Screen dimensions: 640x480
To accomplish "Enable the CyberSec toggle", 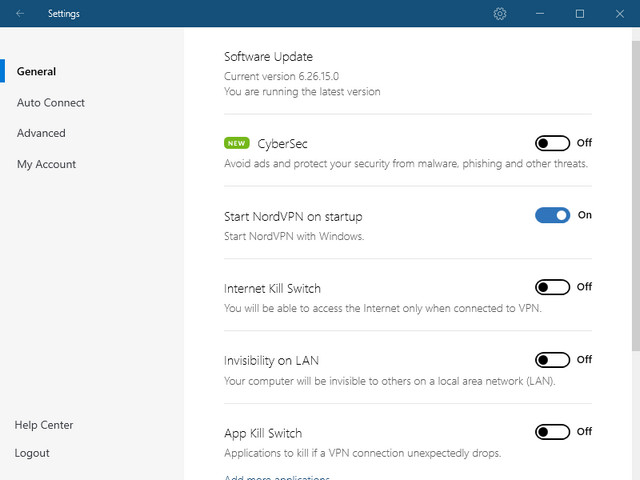I will tap(552, 143).
